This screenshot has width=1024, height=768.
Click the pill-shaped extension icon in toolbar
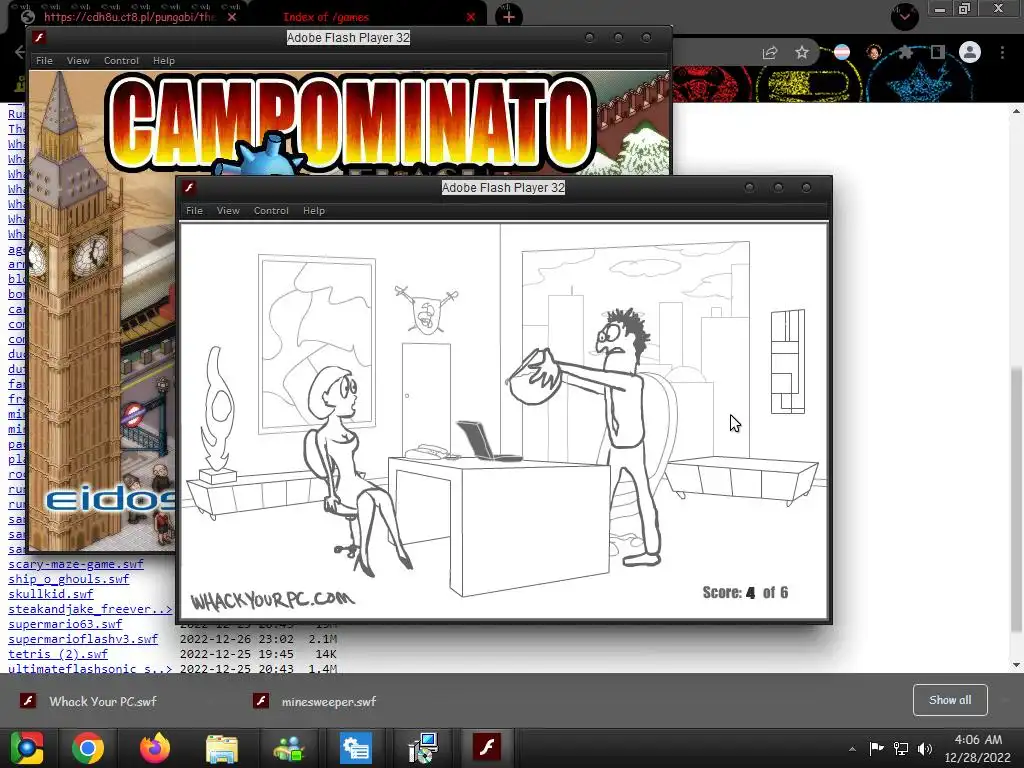pyautogui.click(x=842, y=52)
